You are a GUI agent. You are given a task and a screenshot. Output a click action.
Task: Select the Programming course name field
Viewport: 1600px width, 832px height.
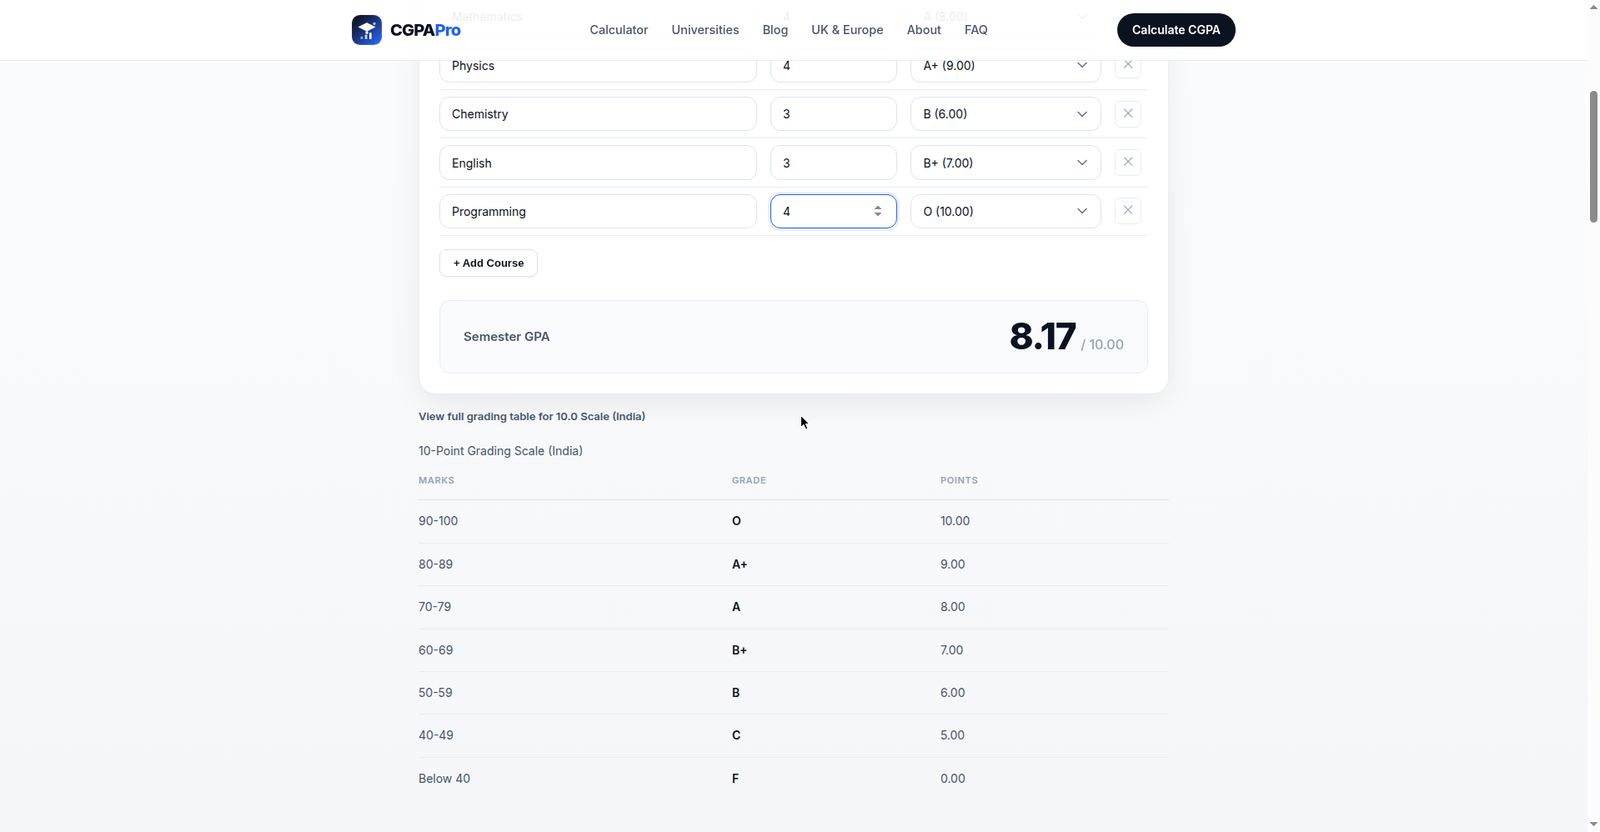pos(598,211)
